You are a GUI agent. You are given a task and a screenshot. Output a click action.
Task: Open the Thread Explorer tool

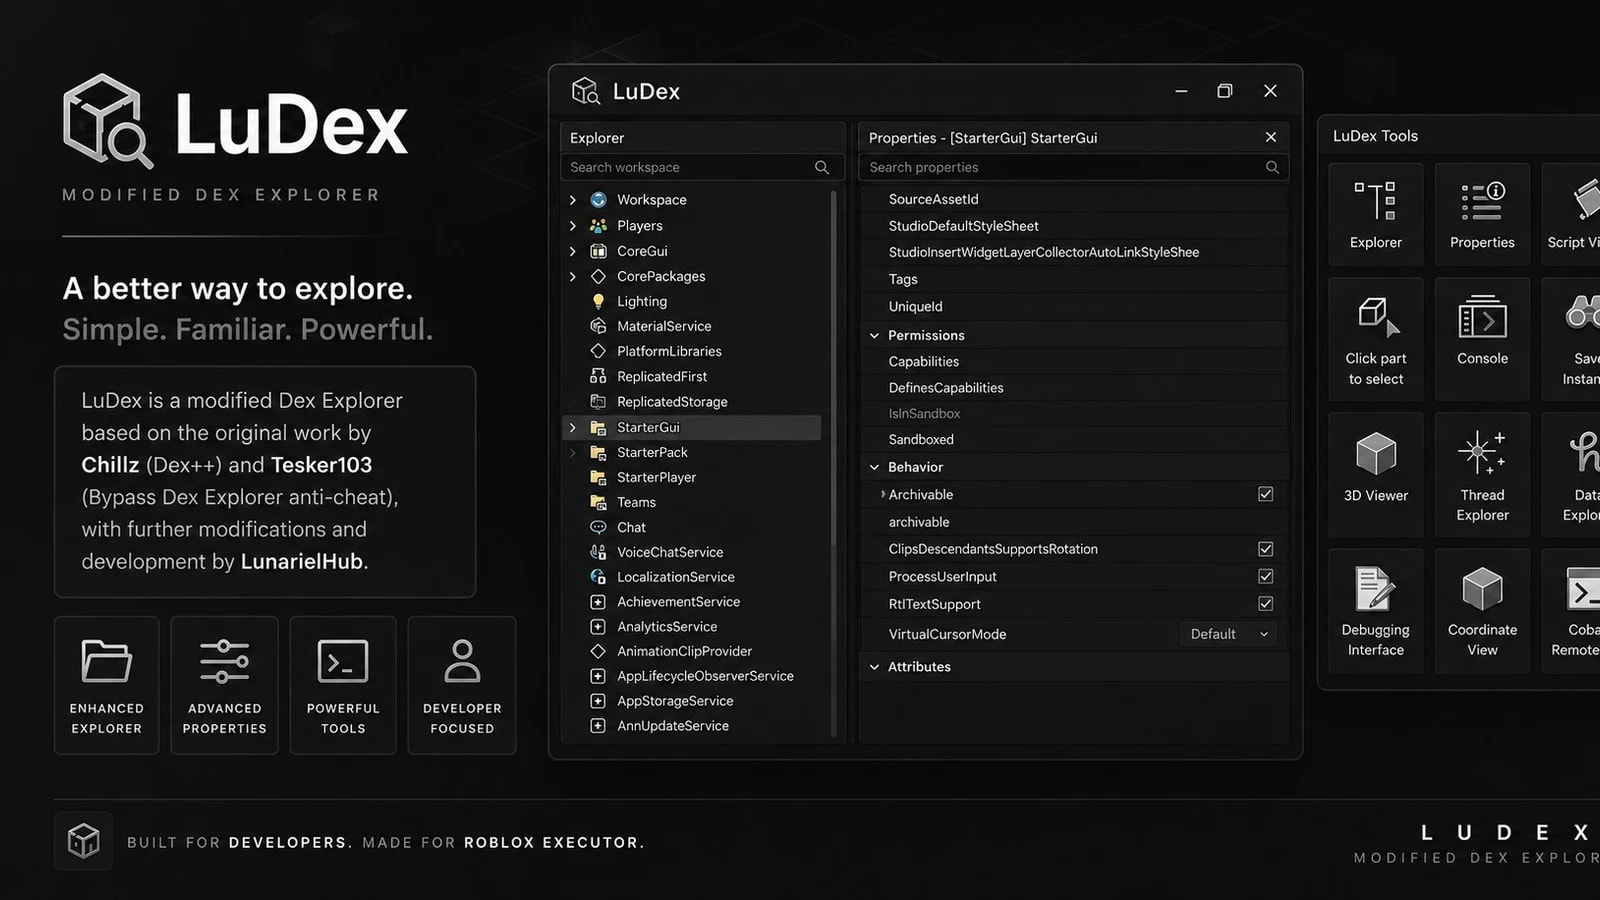click(1482, 474)
